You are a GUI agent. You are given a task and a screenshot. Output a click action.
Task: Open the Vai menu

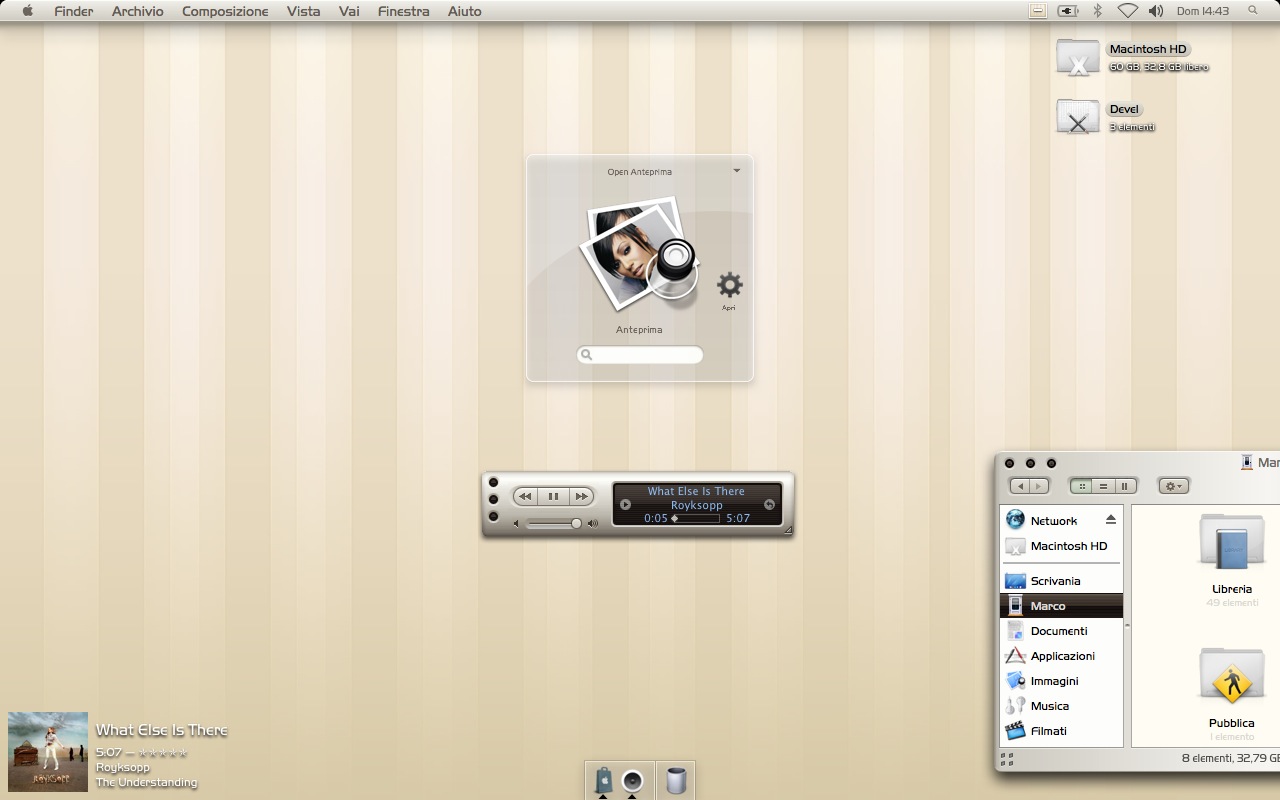pyautogui.click(x=349, y=11)
